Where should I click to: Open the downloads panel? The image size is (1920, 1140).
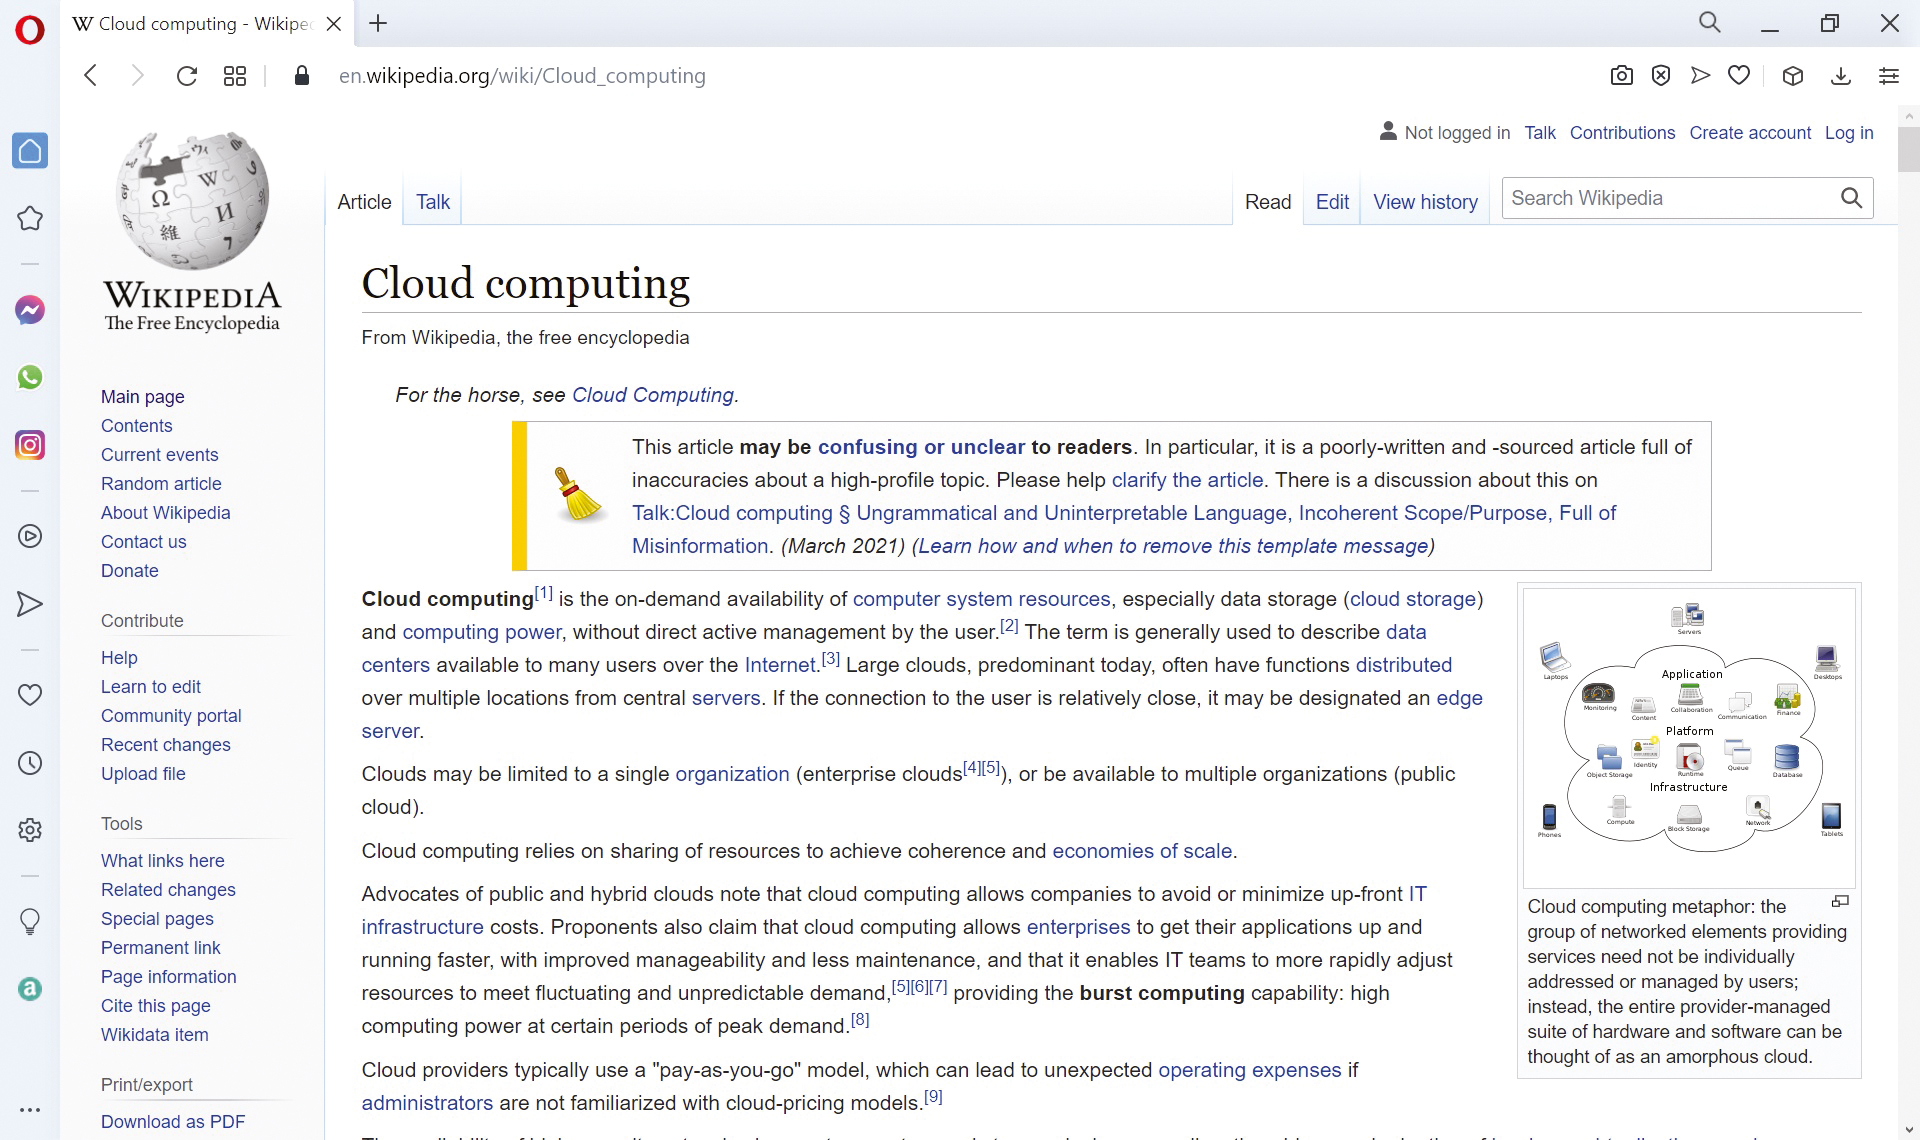click(1841, 76)
